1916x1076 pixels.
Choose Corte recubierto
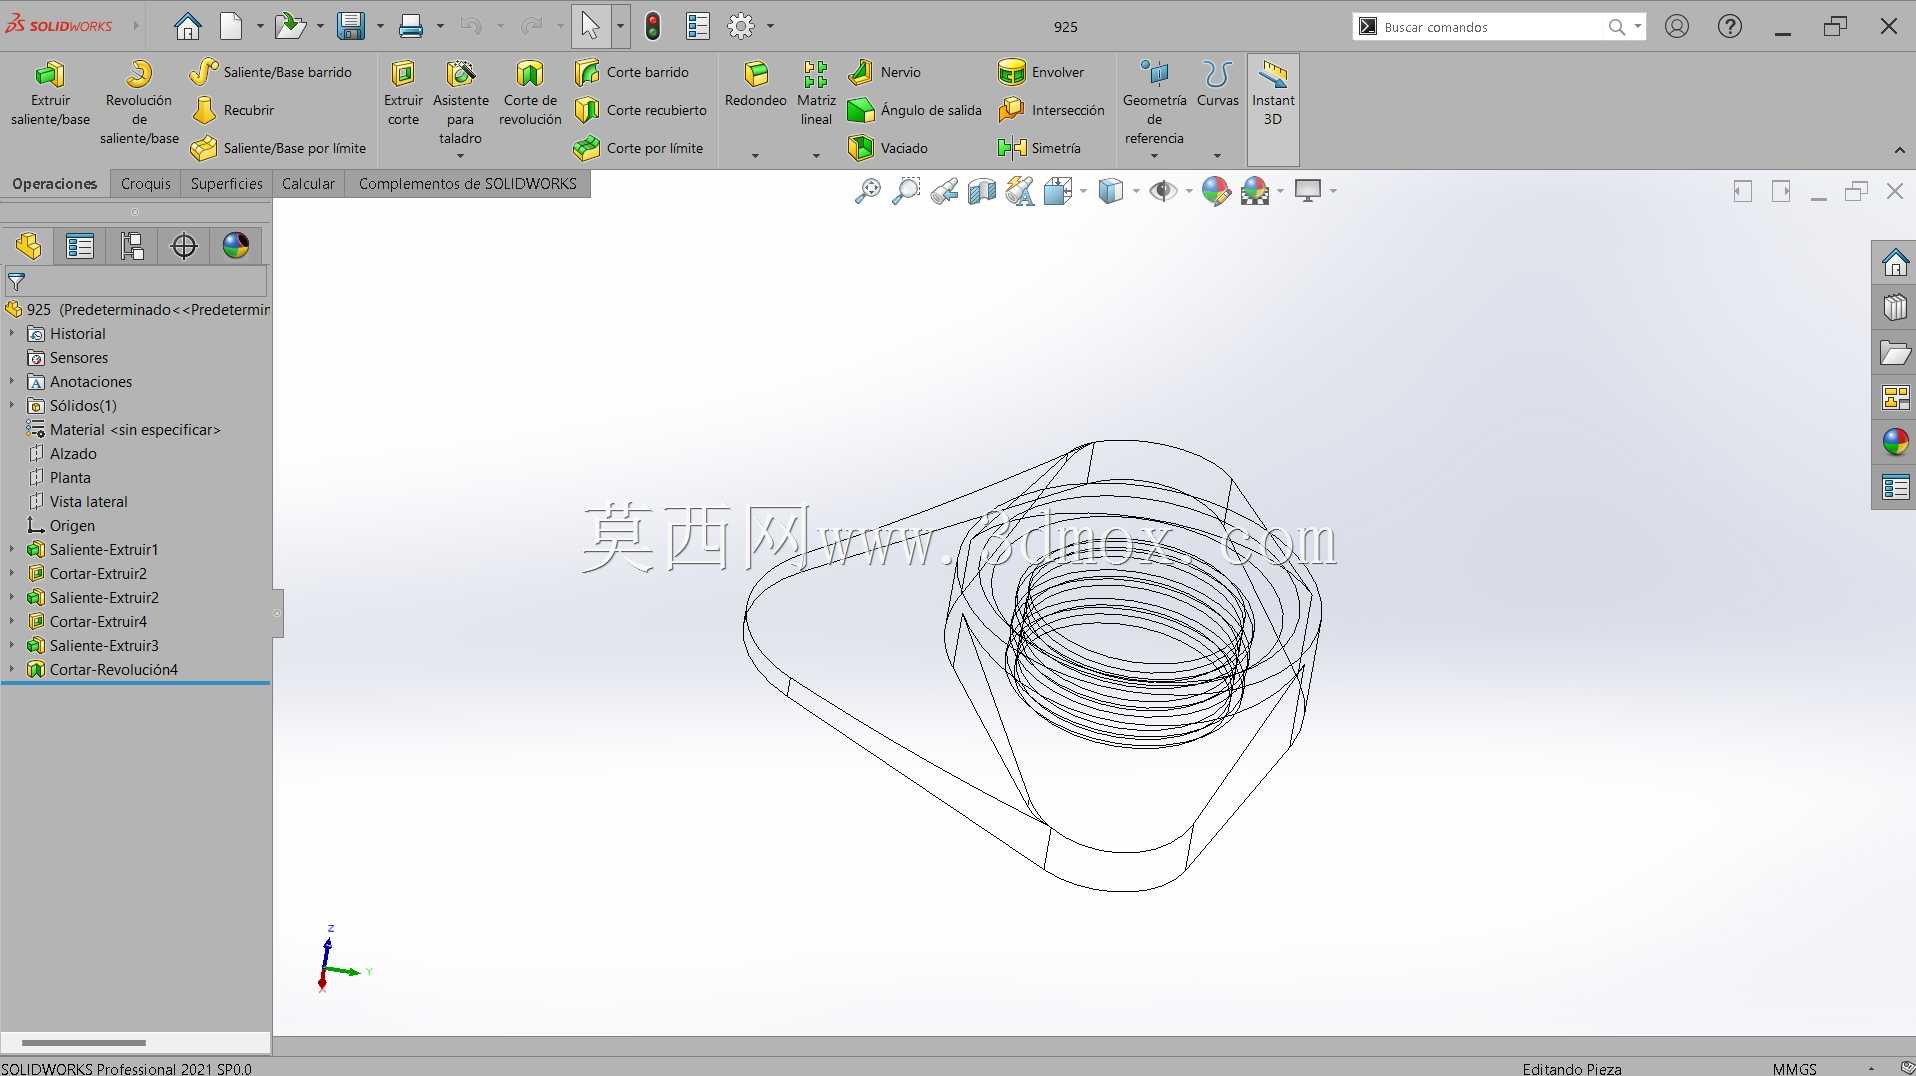pos(641,110)
